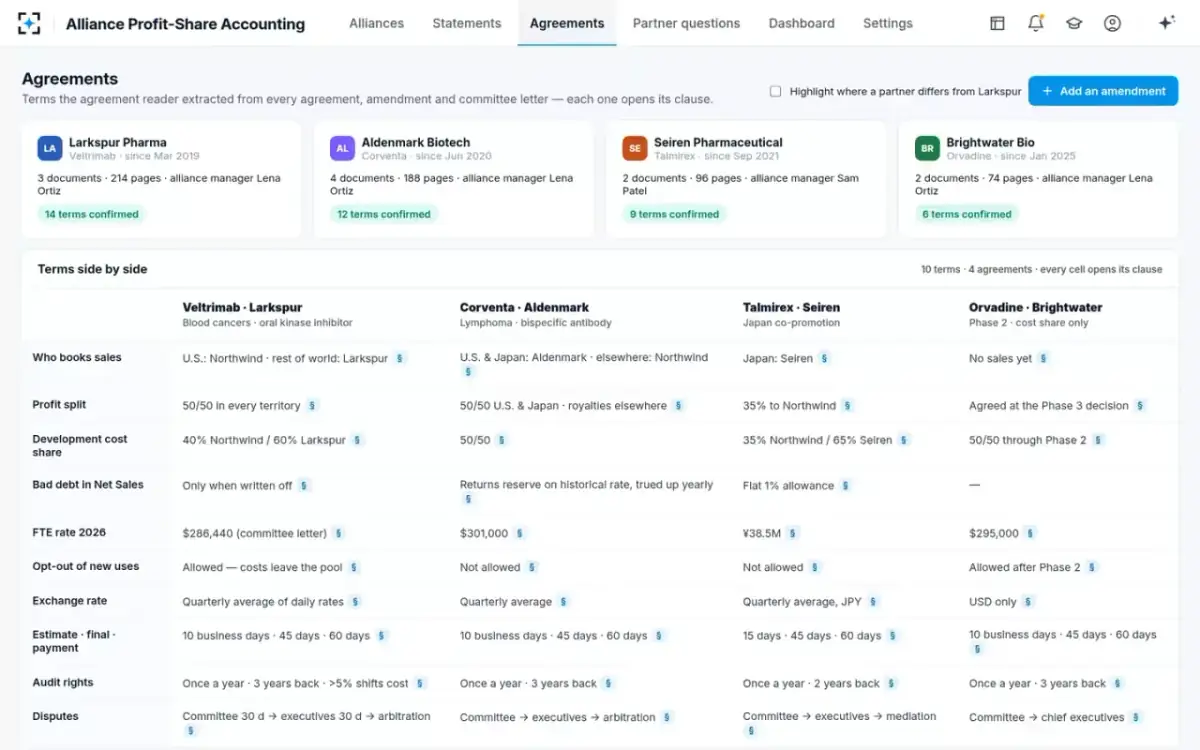Open "35% Northwind / 65% Seiren" cell
Screen dimensions: 1200x750
click(x=817, y=440)
